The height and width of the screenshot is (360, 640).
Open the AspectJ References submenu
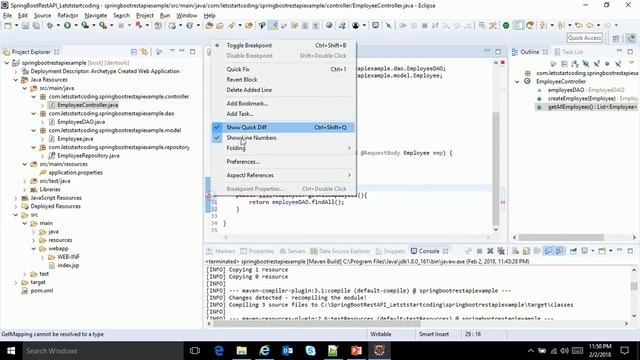coord(283,175)
